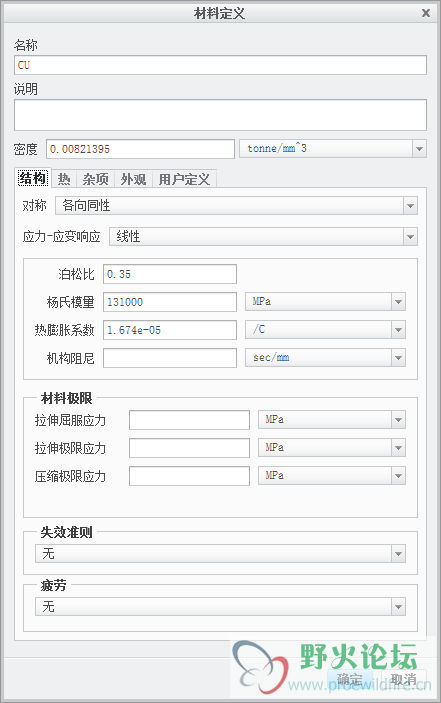Close the 材料定义 dialog
The image size is (441, 703).
(426, 13)
